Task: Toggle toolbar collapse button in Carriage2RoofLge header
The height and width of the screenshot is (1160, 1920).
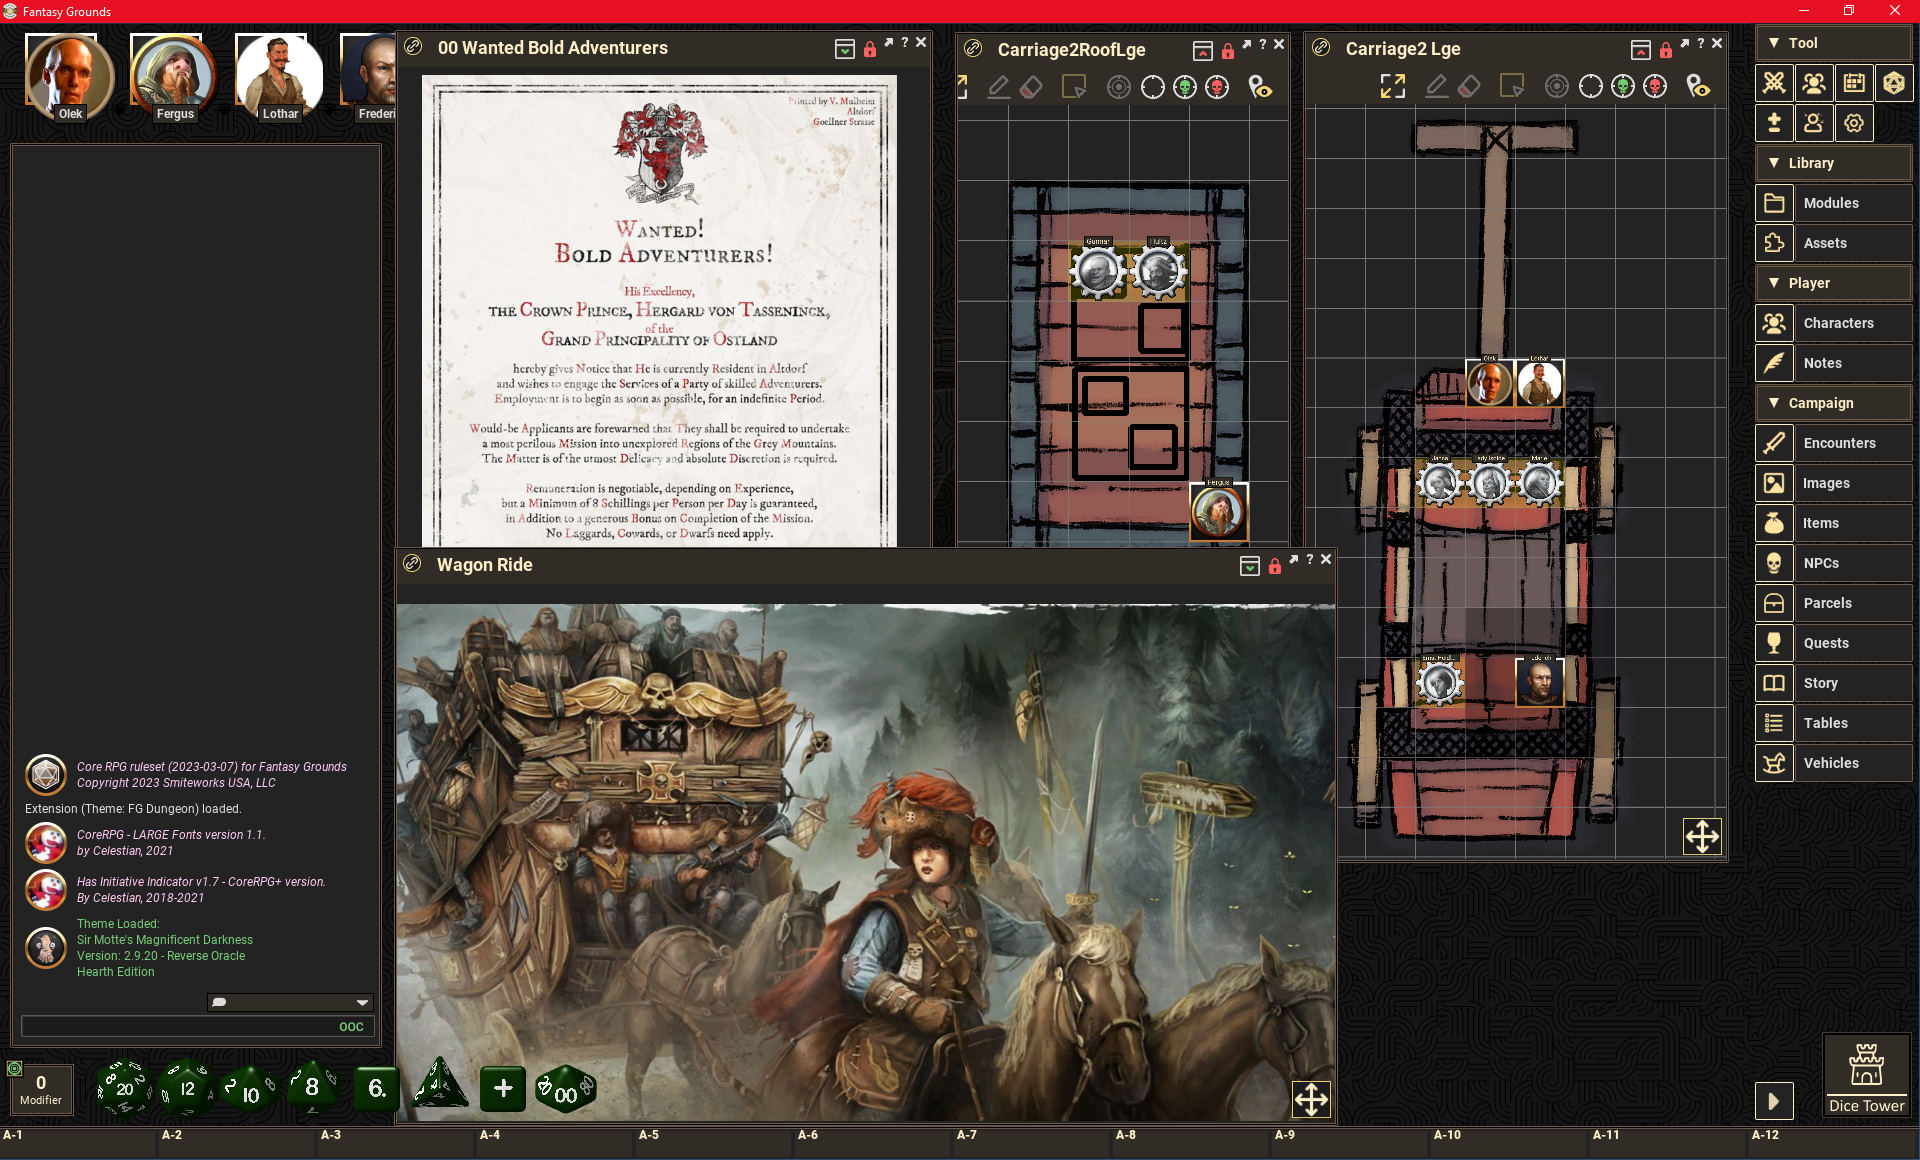Action: point(1203,51)
